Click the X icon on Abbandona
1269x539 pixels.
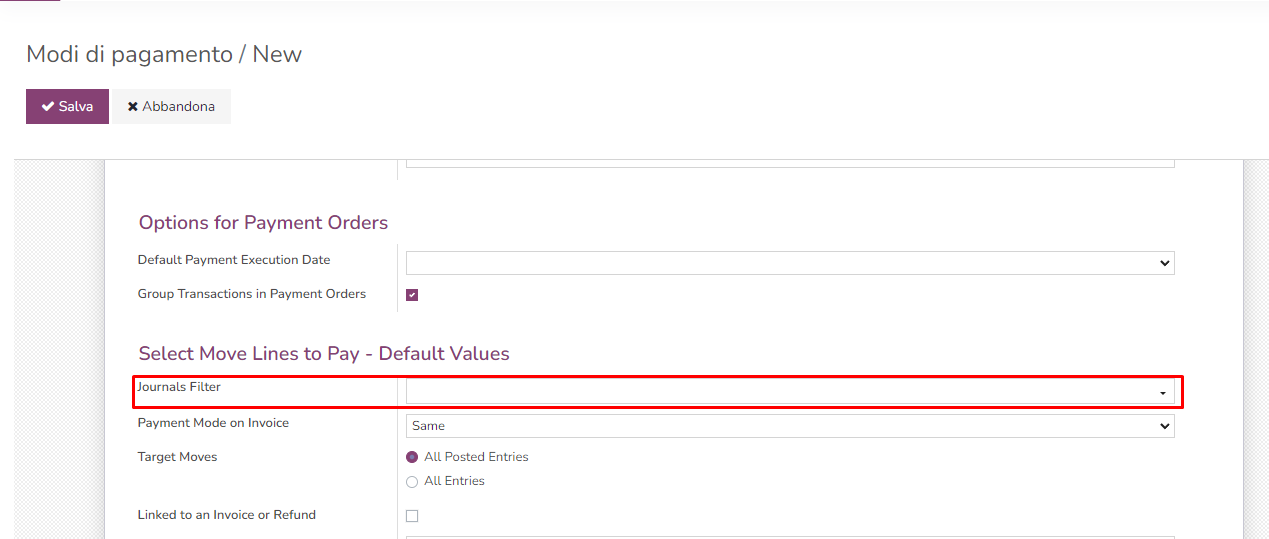point(133,107)
